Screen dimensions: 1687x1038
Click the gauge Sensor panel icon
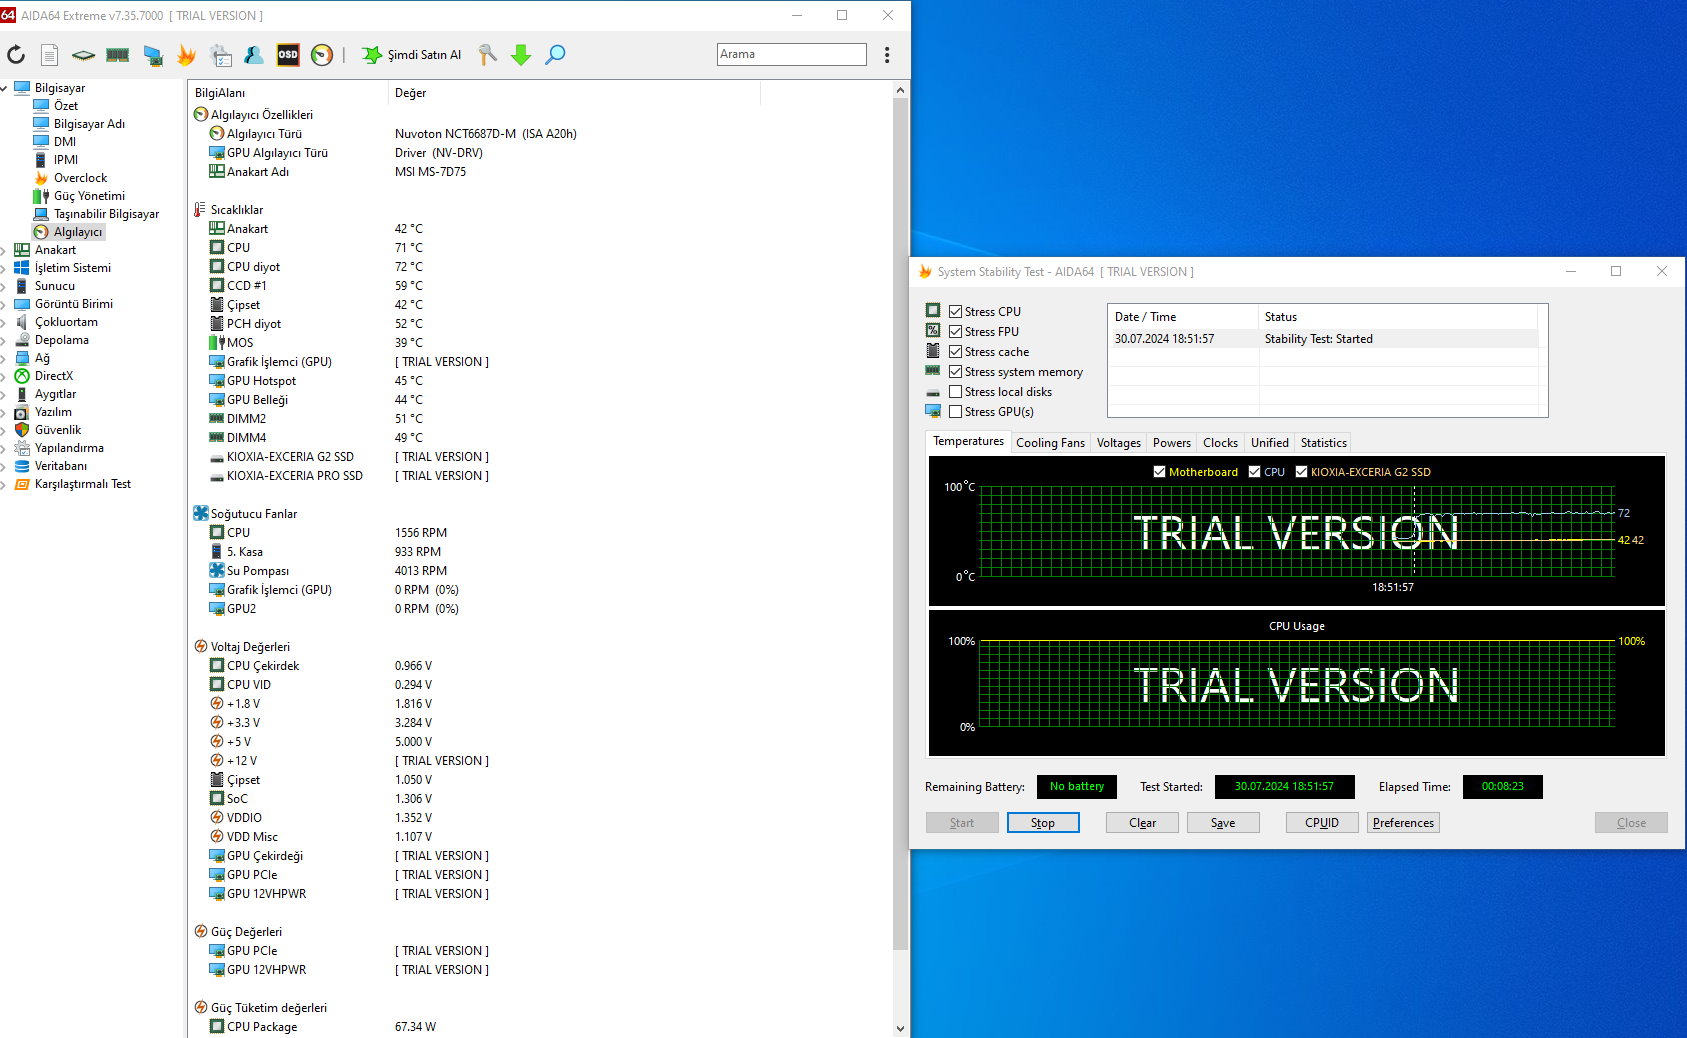[321, 55]
